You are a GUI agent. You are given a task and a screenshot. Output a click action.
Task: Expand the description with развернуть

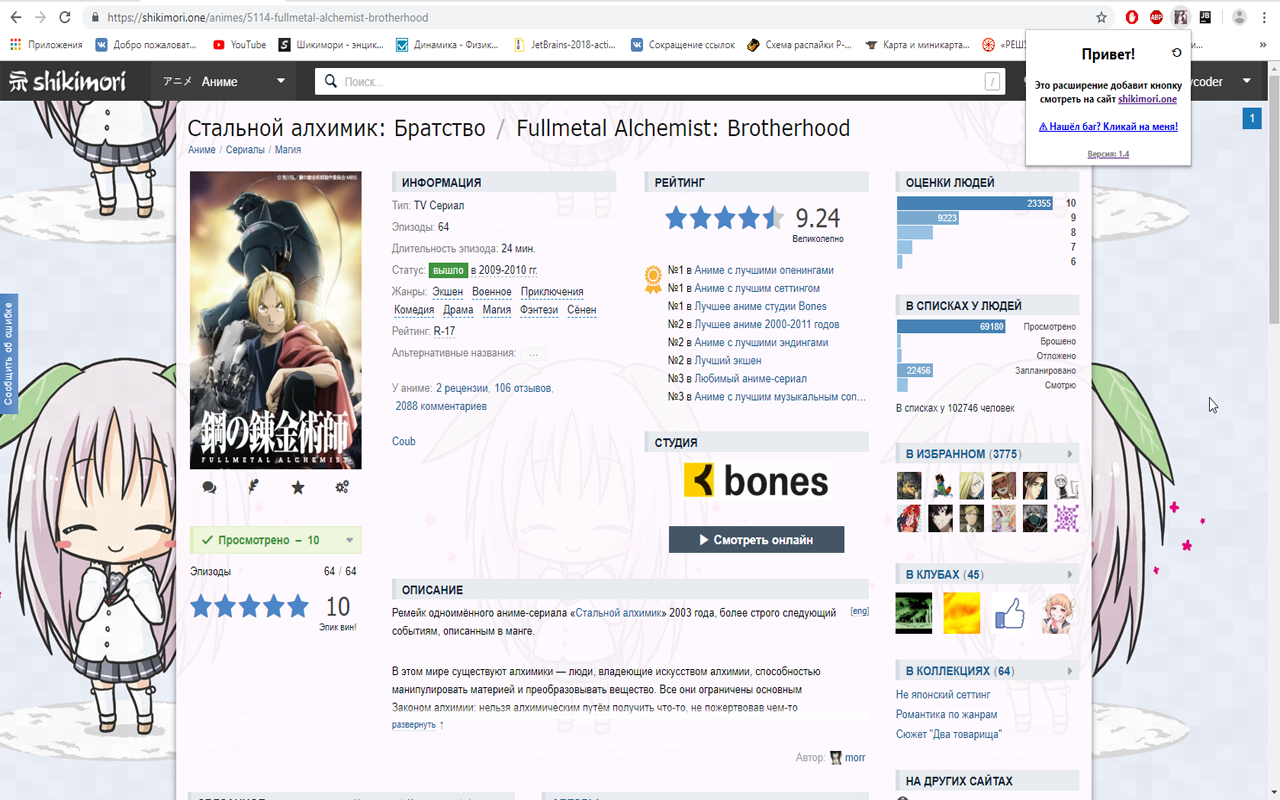click(418, 724)
